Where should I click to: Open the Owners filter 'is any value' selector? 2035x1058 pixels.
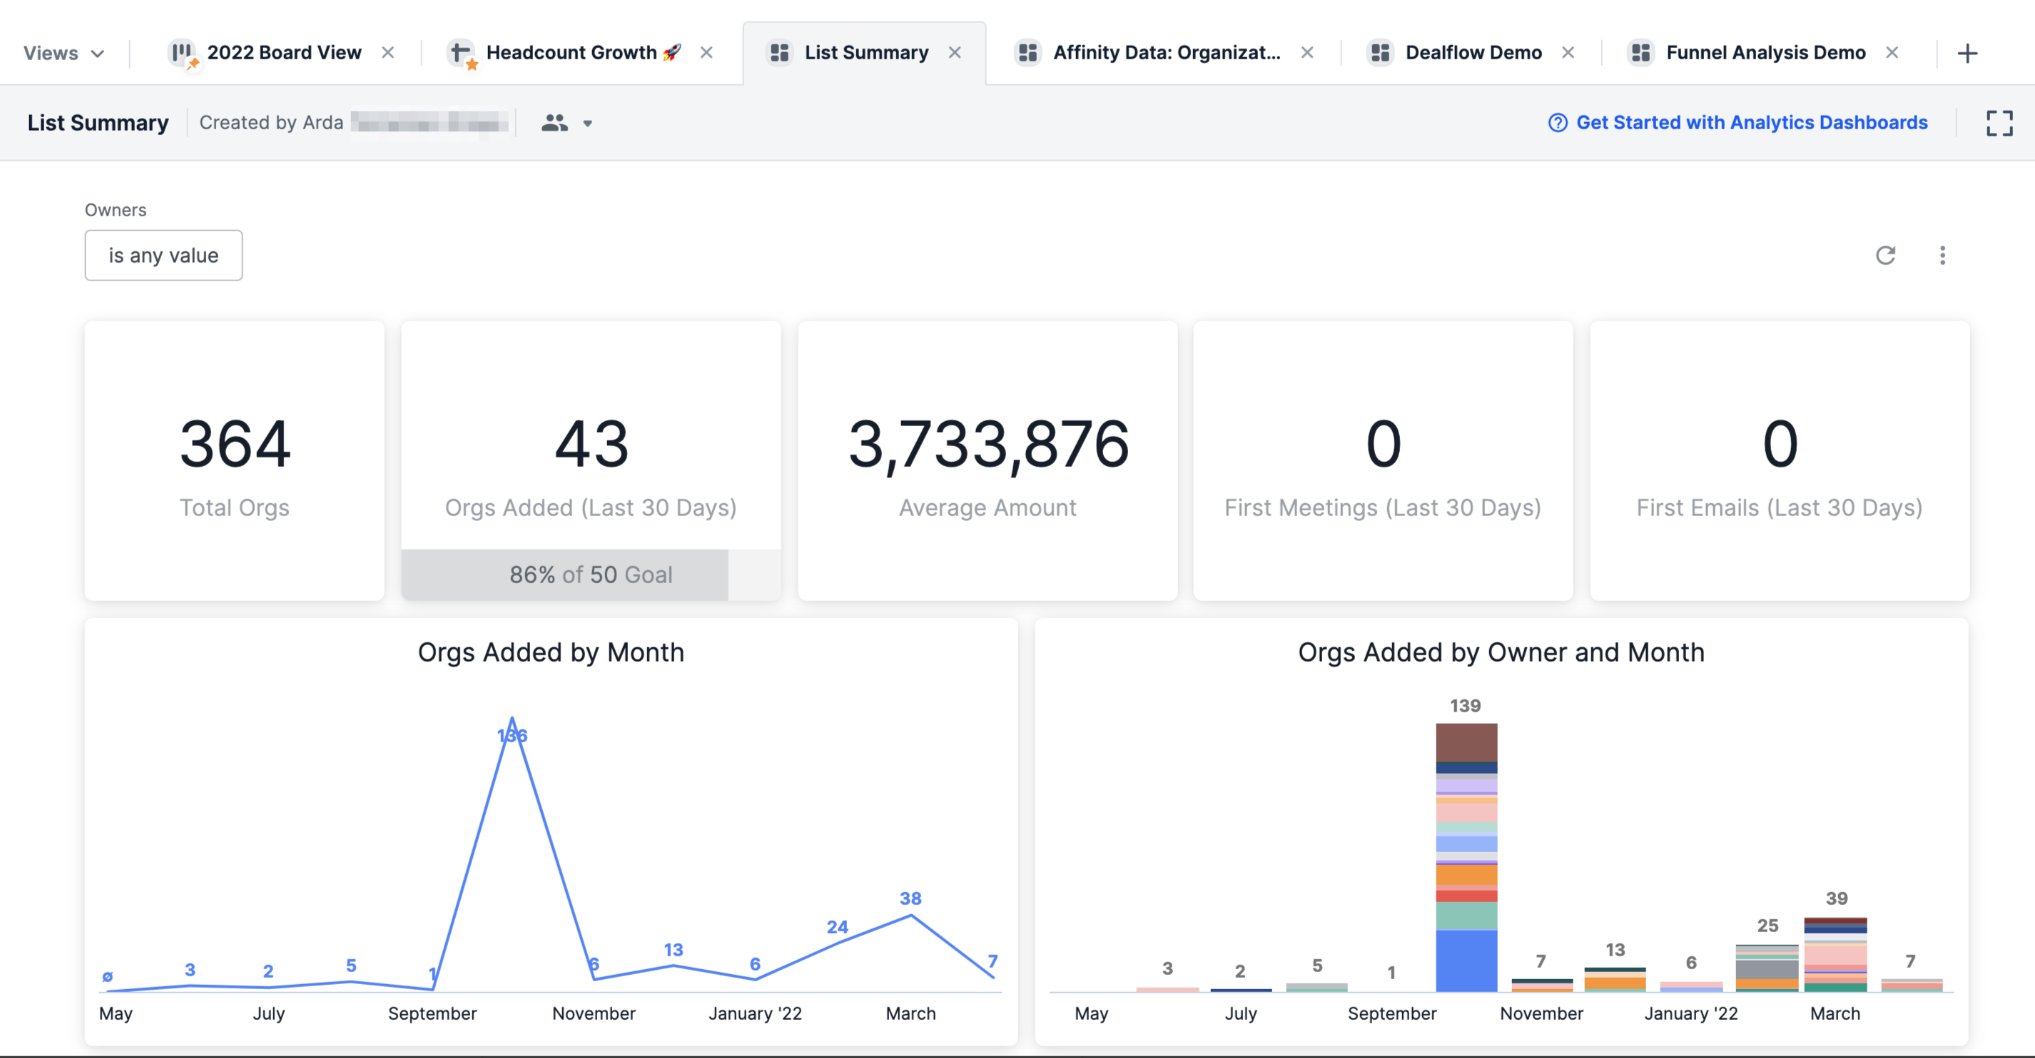pos(163,255)
